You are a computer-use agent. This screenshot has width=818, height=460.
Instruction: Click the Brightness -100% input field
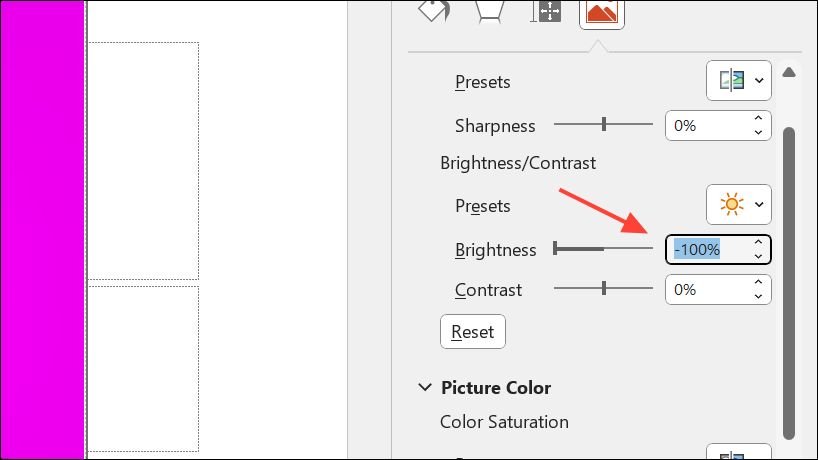click(705, 249)
